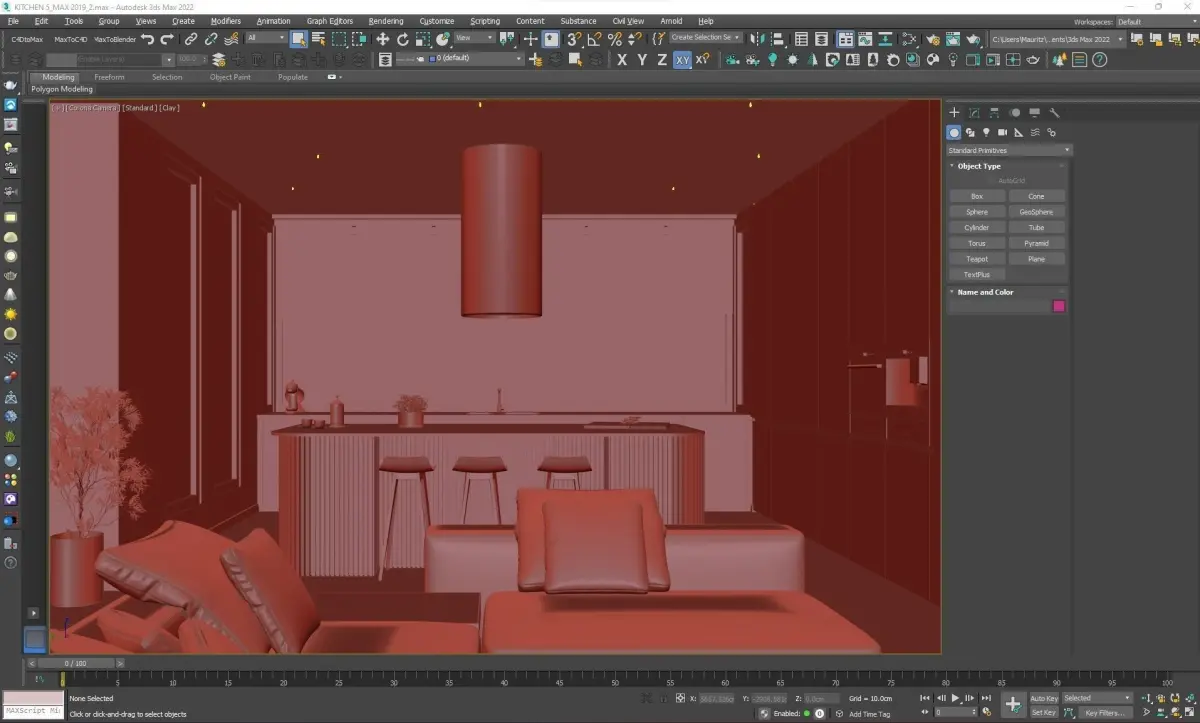Activate the Select and Move tool
This screenshot has height=723, width=1200.
click(x=382, y=39)
